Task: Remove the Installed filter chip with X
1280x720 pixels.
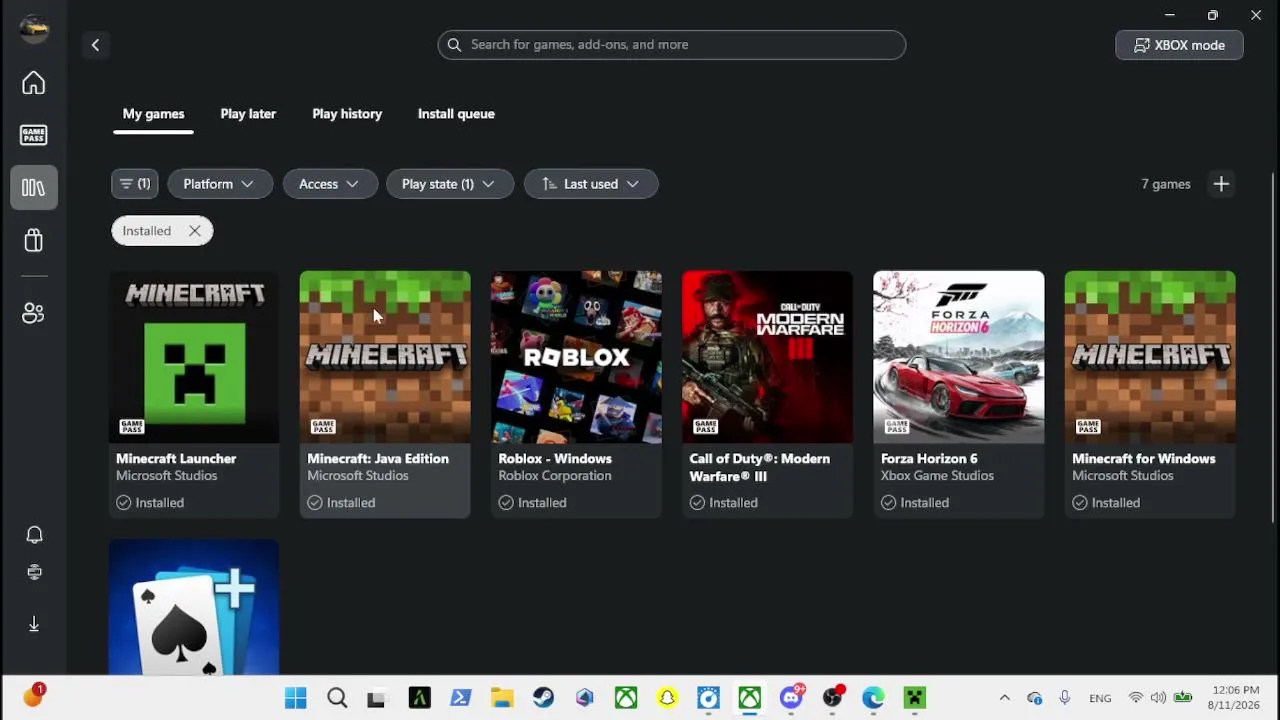Action: pyautogui.click(x=195, y=231)
